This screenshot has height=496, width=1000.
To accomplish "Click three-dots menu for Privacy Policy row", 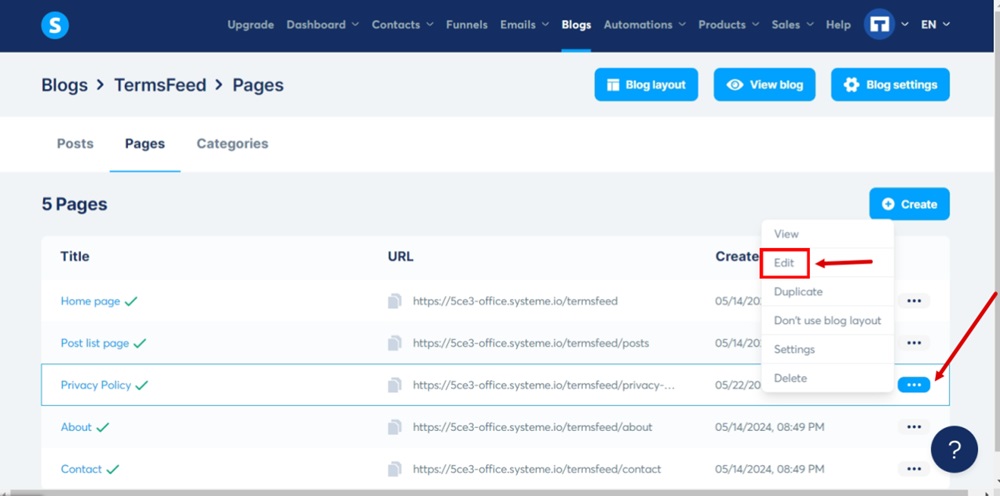I will (914, 385).
